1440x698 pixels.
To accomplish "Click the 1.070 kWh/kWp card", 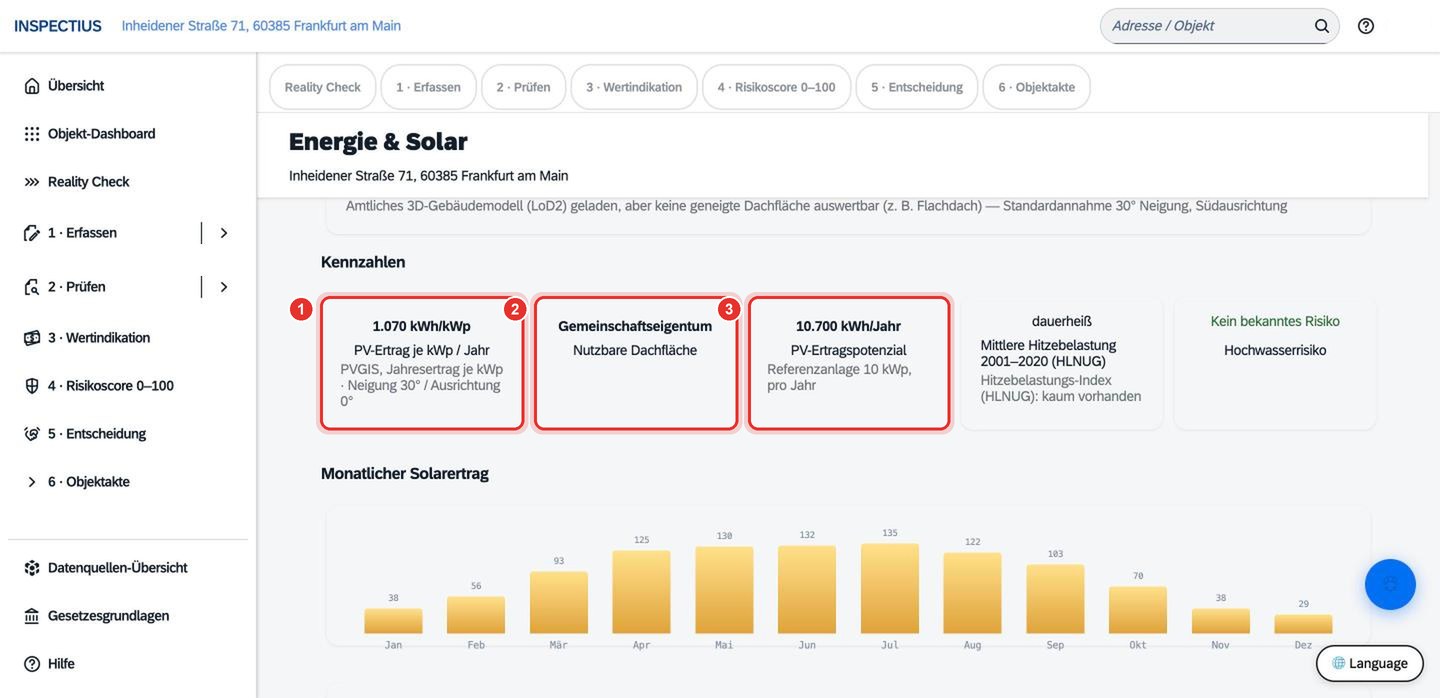I will tap(422, 363).
